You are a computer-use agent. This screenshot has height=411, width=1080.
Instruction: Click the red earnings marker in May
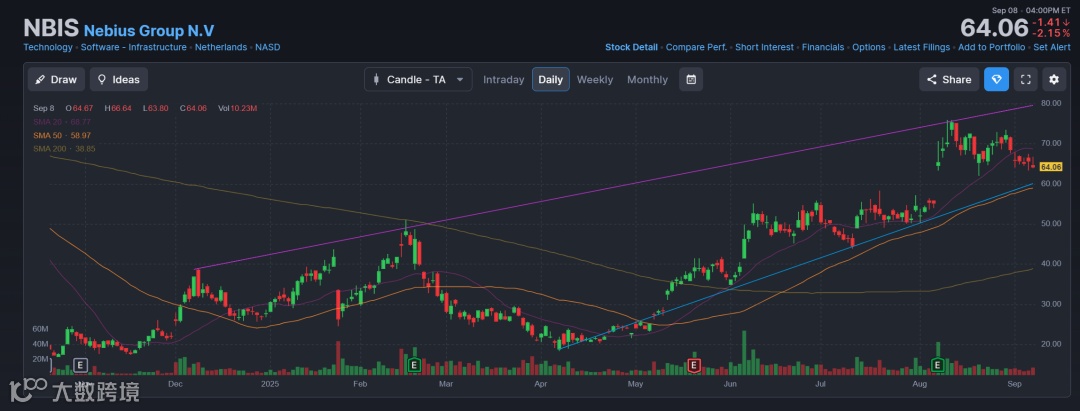point(694,364)
